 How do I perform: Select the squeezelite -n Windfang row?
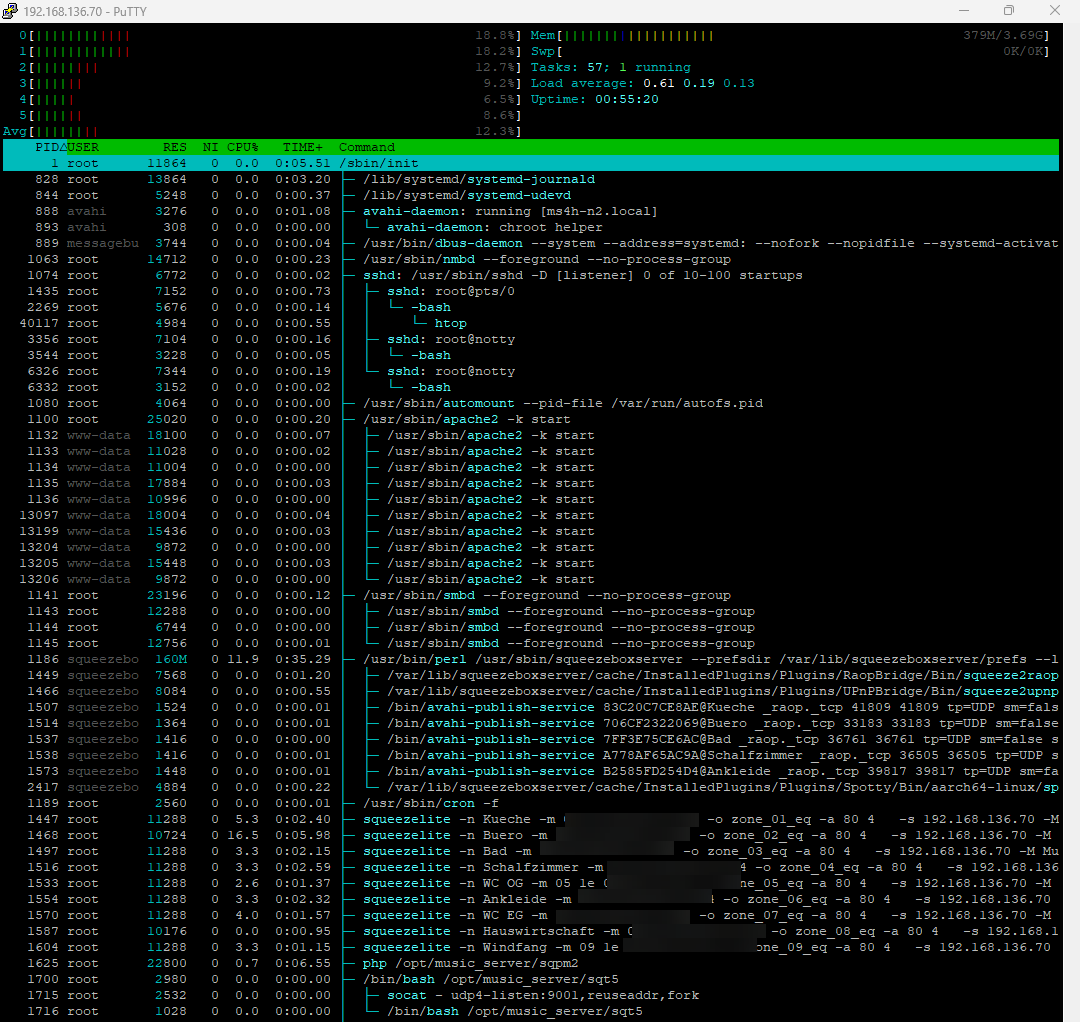click(530, 948)
